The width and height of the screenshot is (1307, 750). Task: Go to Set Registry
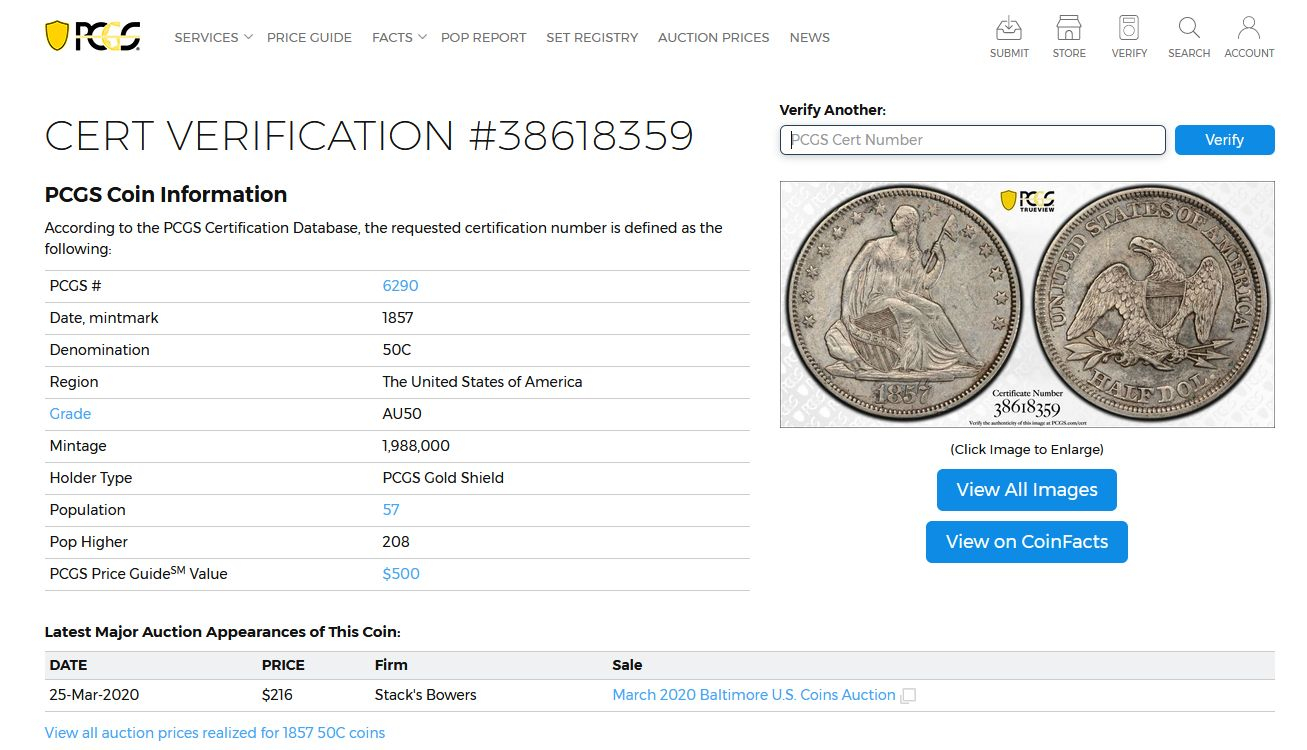tap(592, 37)
